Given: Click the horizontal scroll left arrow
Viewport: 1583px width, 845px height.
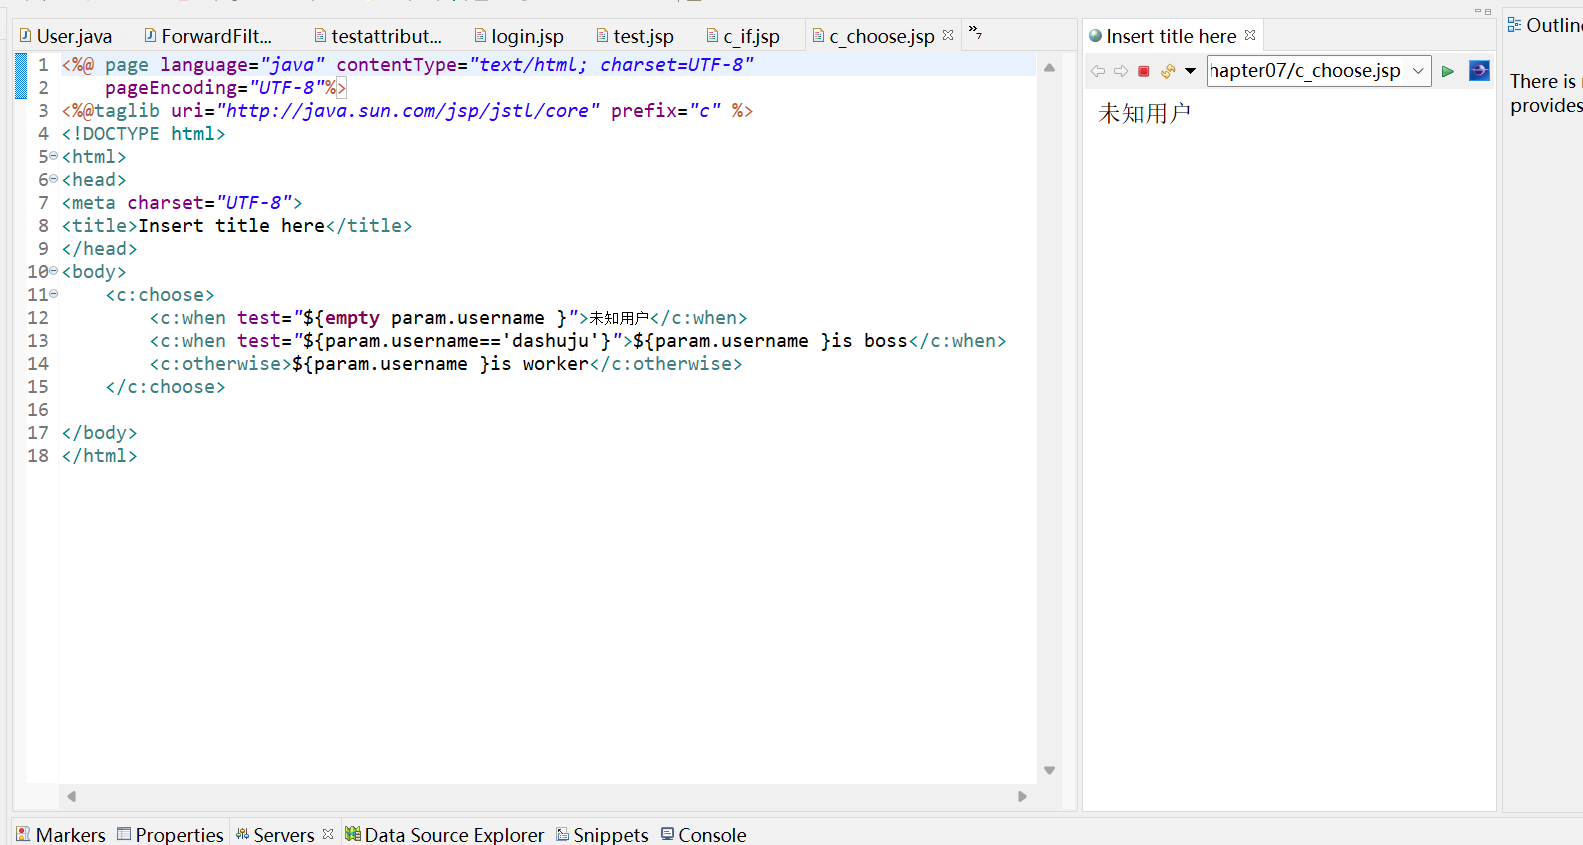Looking at the screenshot, I should [x=71, y=797].
